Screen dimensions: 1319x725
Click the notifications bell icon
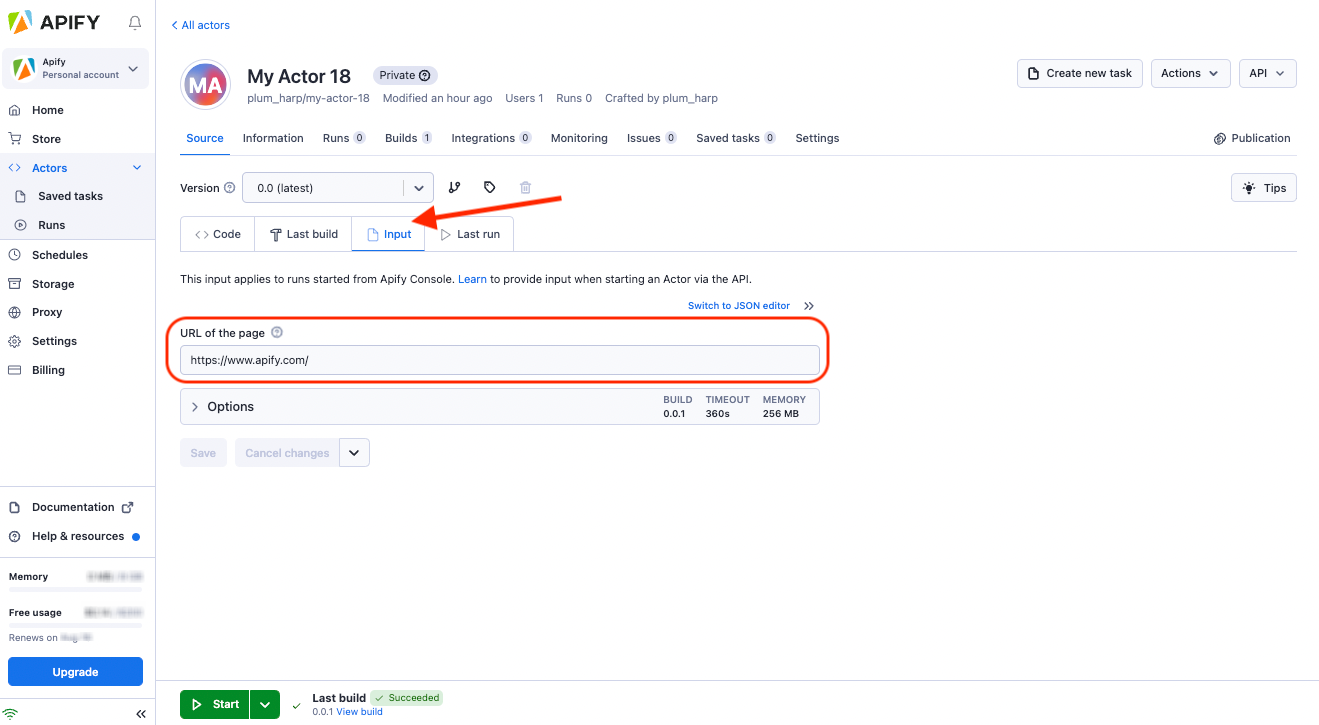tap(135, 23)
